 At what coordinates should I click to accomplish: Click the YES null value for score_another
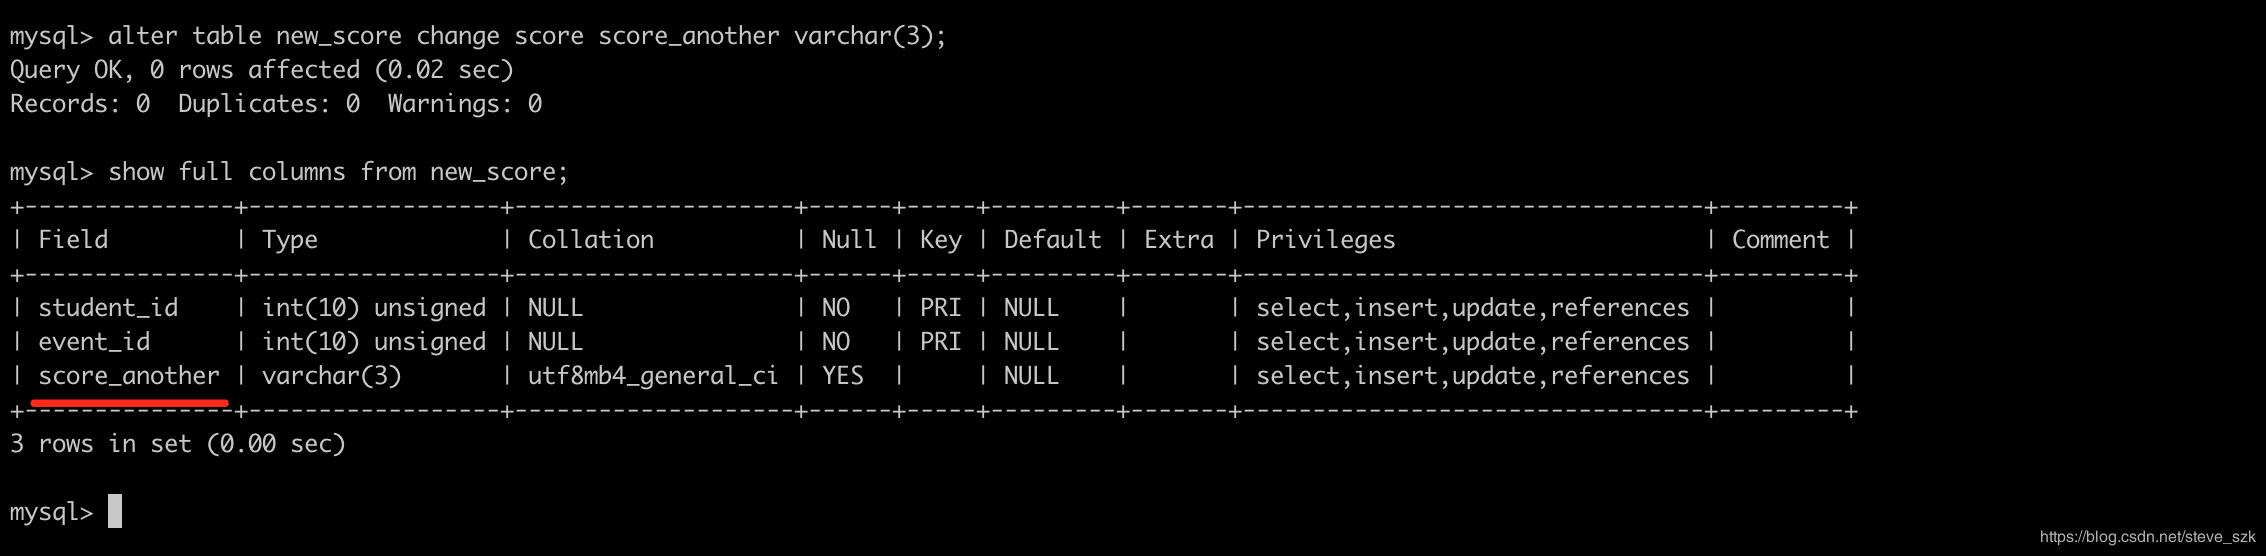(842, 376)
